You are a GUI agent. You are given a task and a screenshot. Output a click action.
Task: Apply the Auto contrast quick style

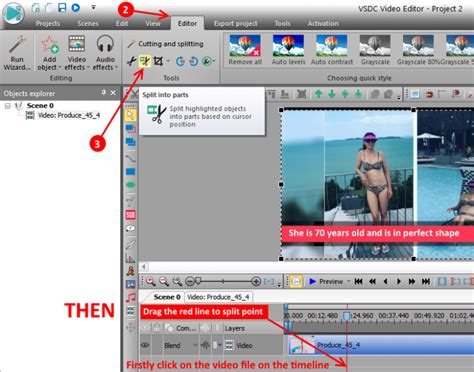(332, 50)
